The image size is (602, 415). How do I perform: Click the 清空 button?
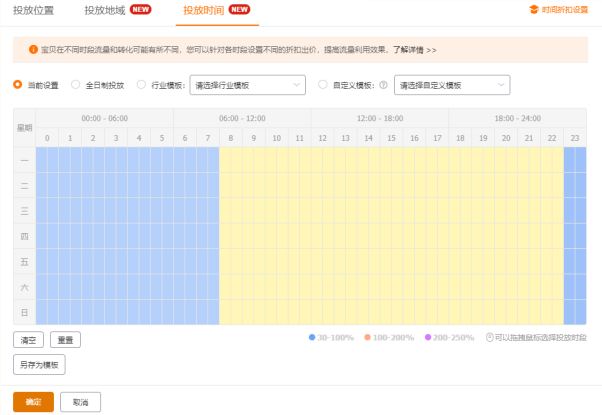(x=28, y=340)
